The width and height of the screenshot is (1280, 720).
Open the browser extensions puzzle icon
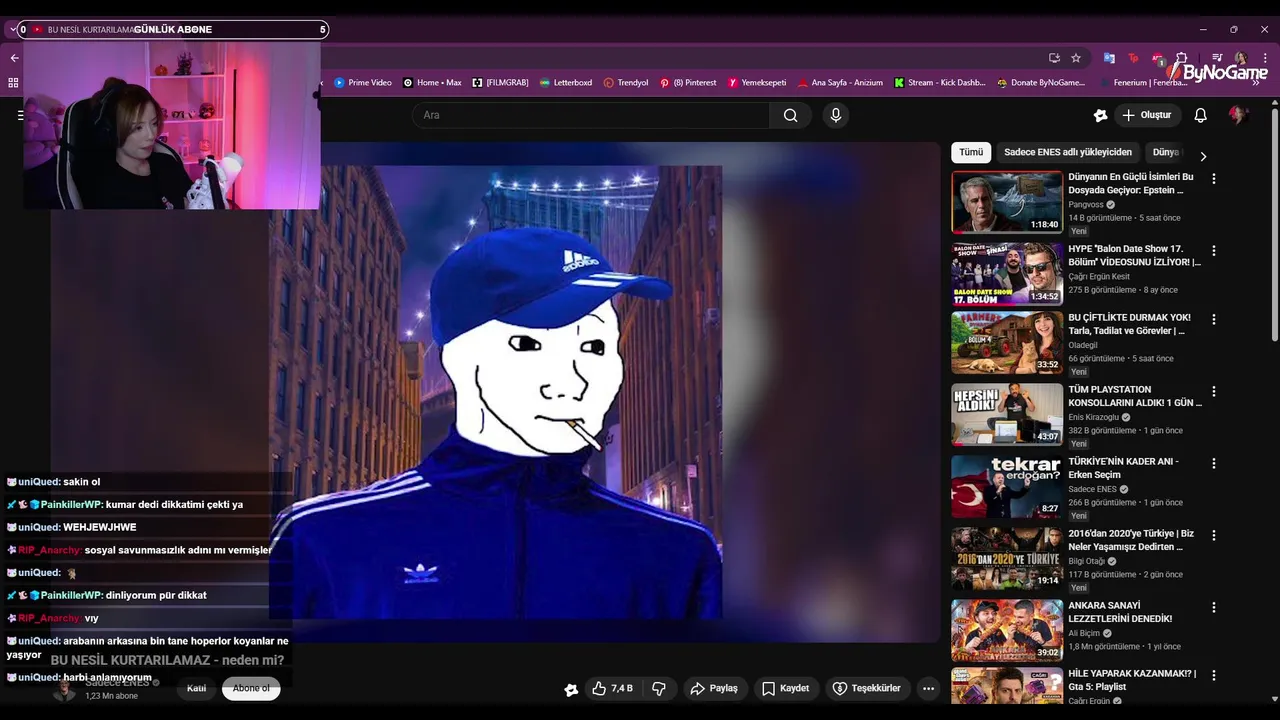[1181, 58]
